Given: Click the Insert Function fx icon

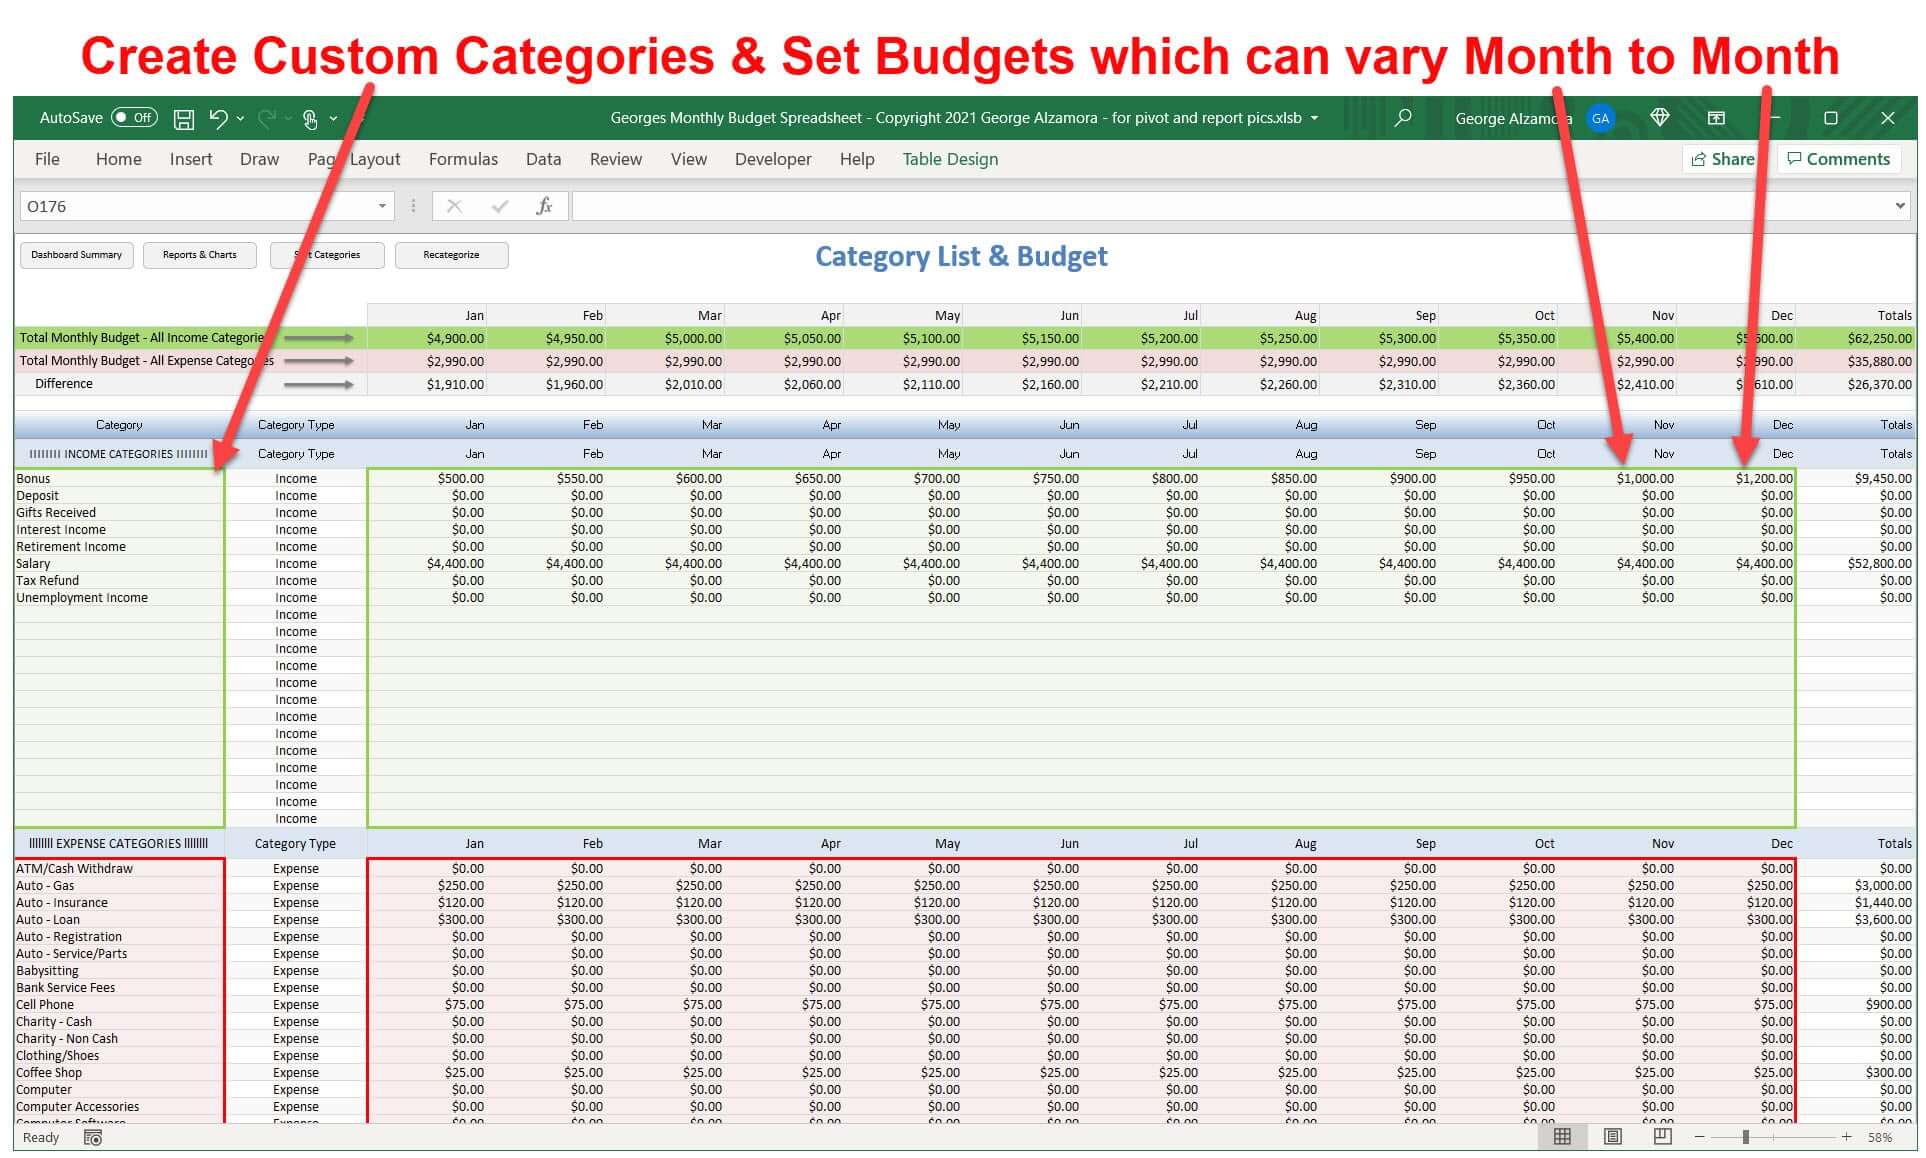Looking at the screenshot, I should (x=545, y=206).
